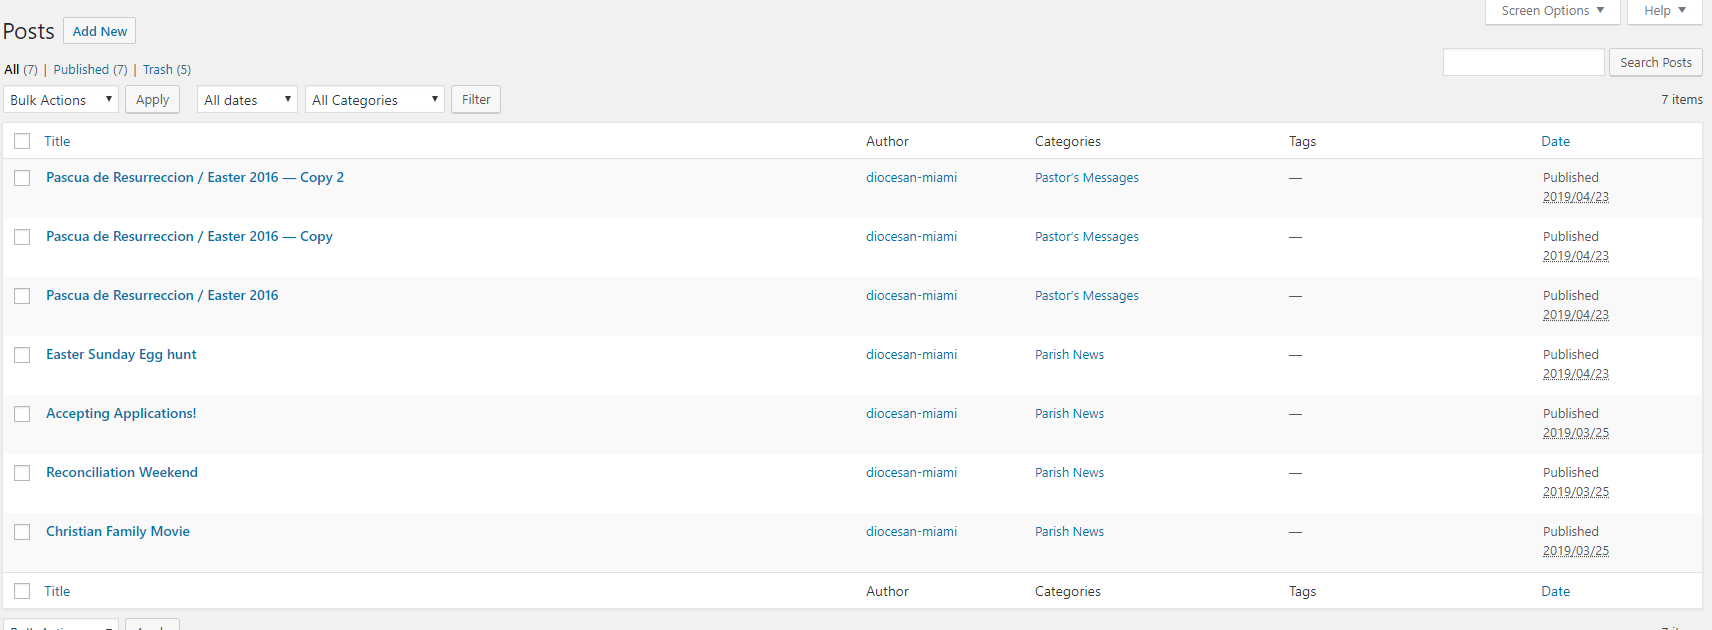Viewport: 1712px width, 630px height.
Task: Click diocesan-miami author on Reconciliation Weekend row
Action: pos(911,473)
